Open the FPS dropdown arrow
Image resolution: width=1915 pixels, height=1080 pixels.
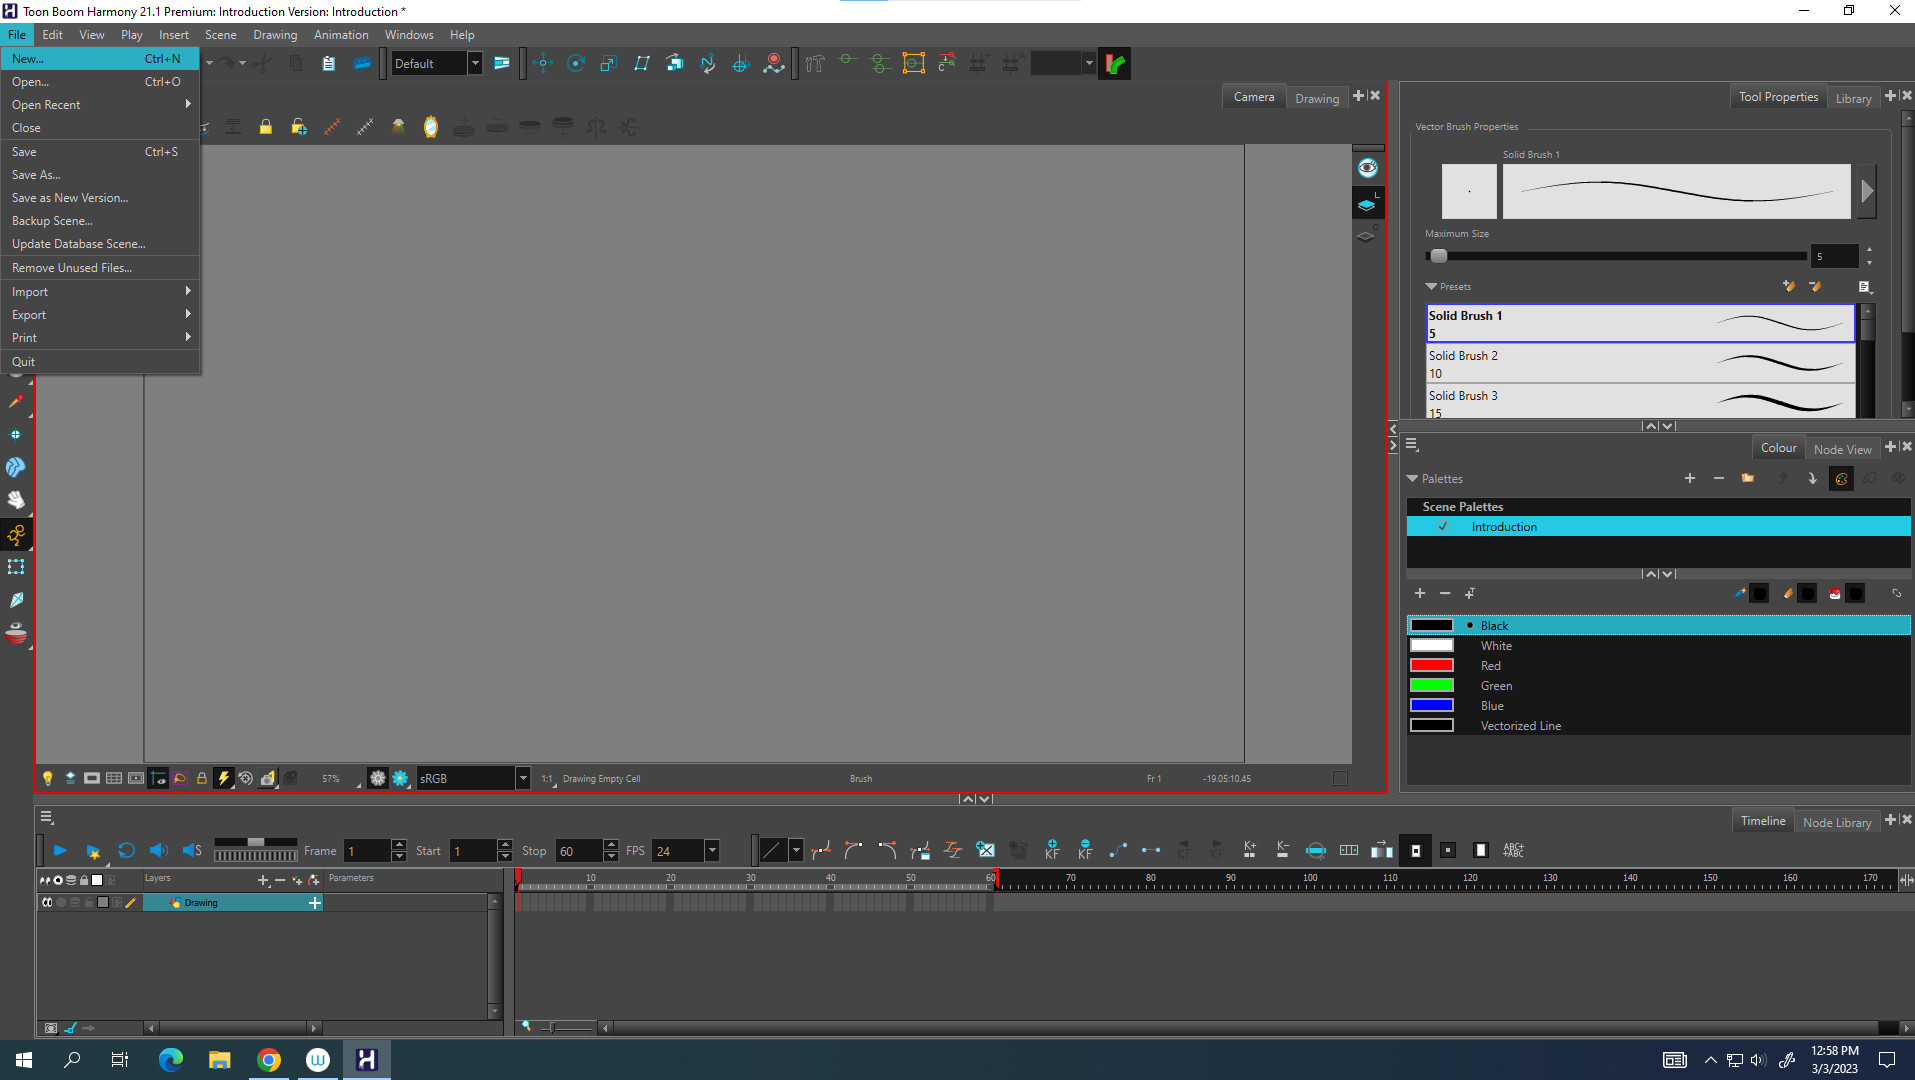click(x=712, y=850)
